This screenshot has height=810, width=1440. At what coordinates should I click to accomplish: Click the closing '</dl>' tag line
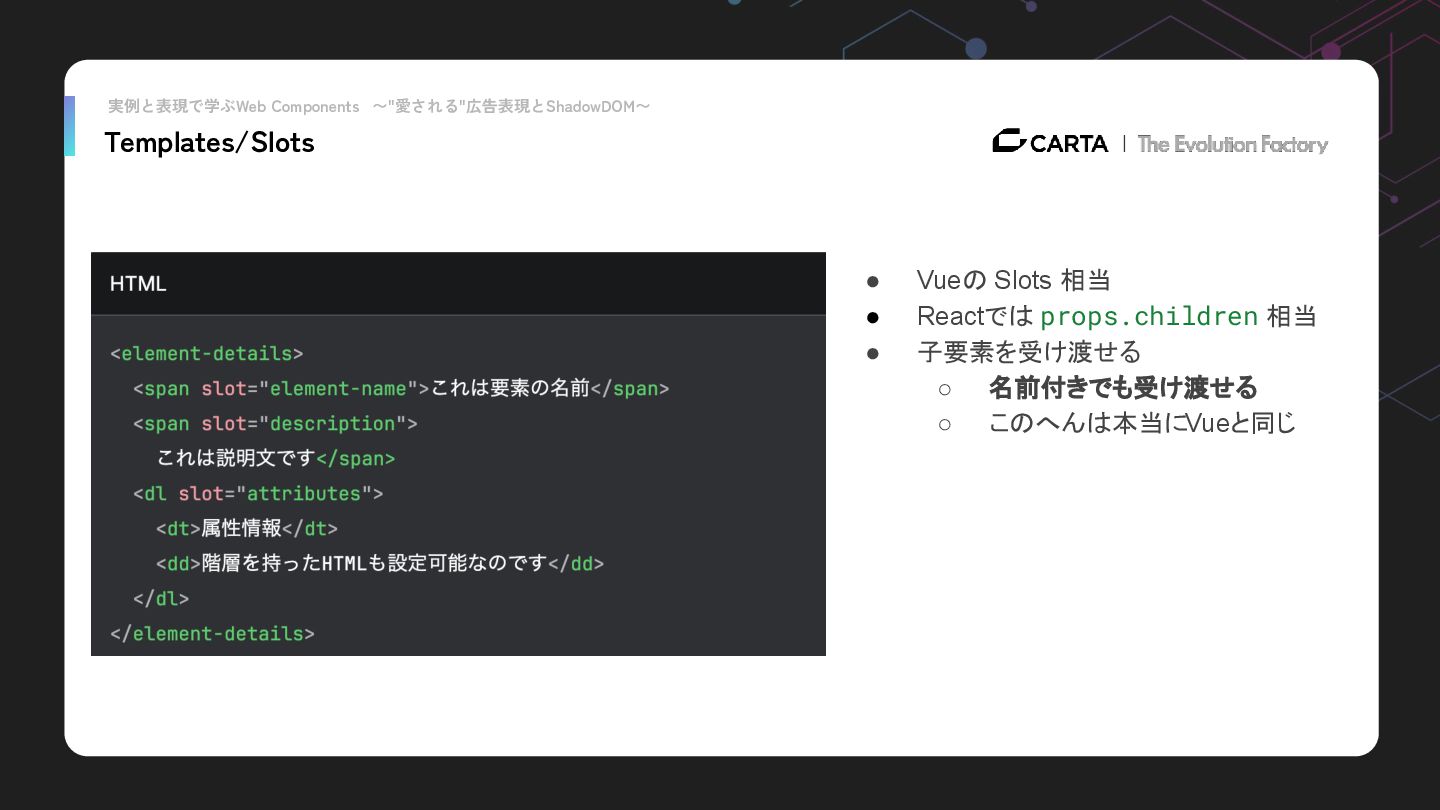click(x=161, y=599)
